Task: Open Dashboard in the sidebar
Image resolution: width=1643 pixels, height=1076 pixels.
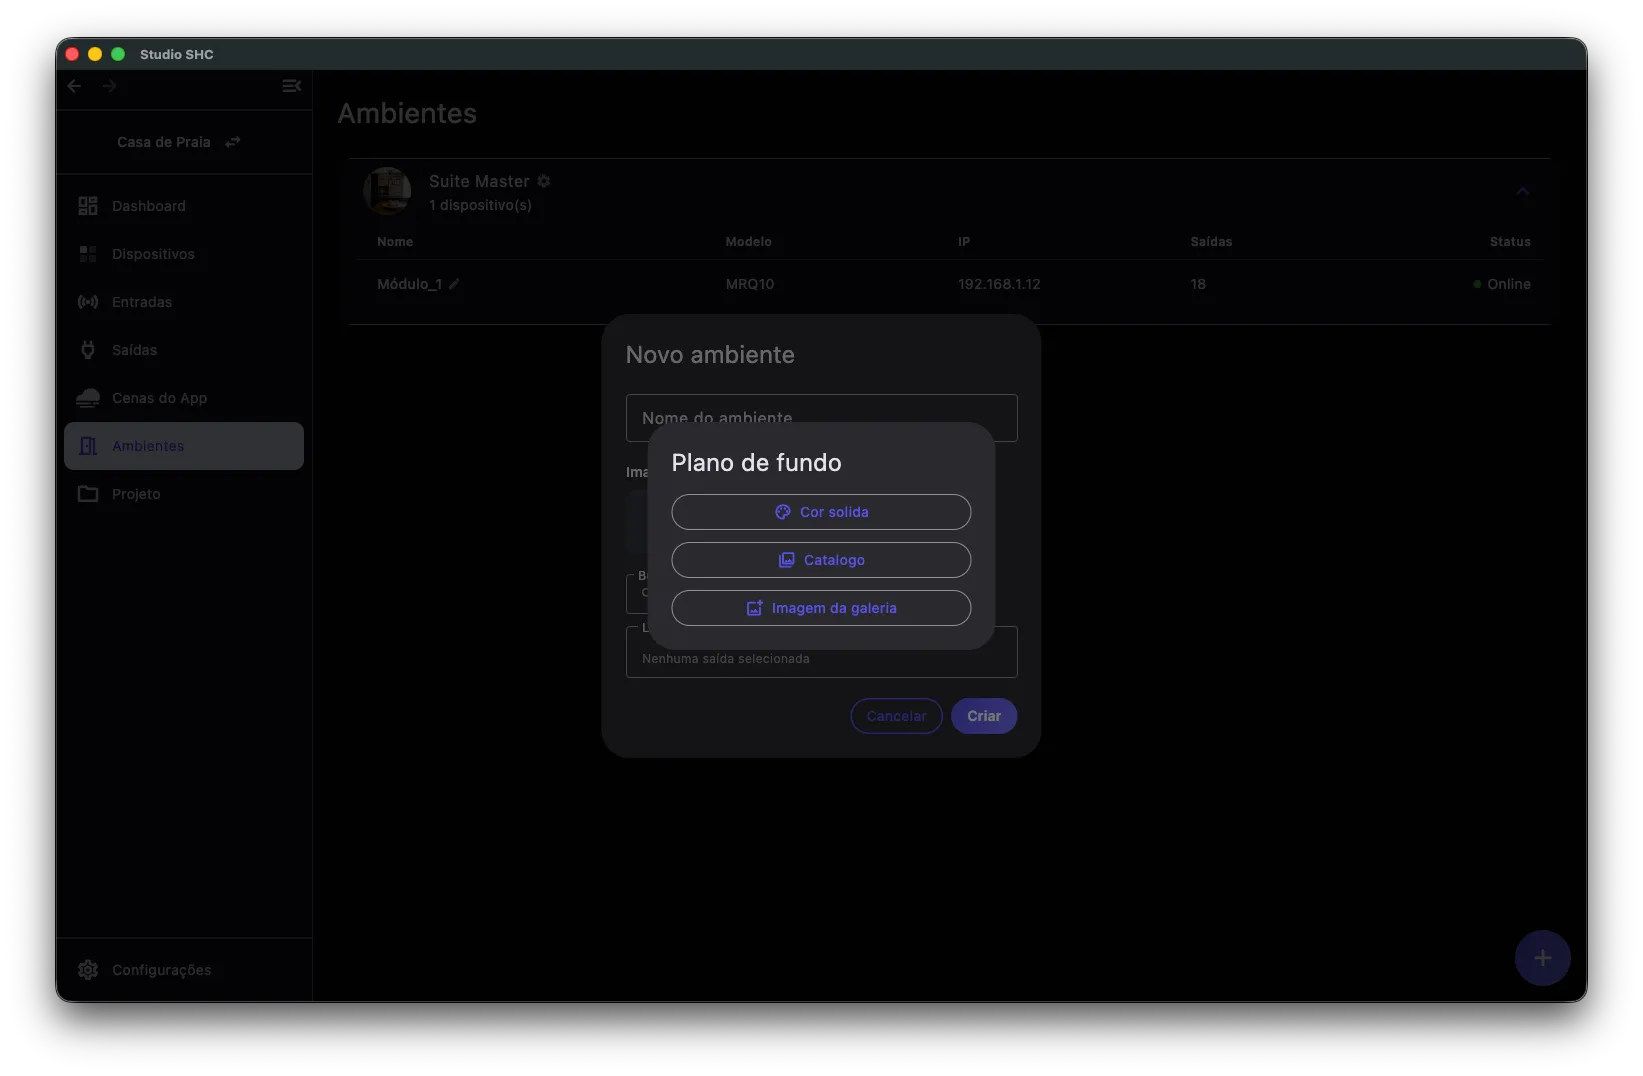Action: (184, 206)
